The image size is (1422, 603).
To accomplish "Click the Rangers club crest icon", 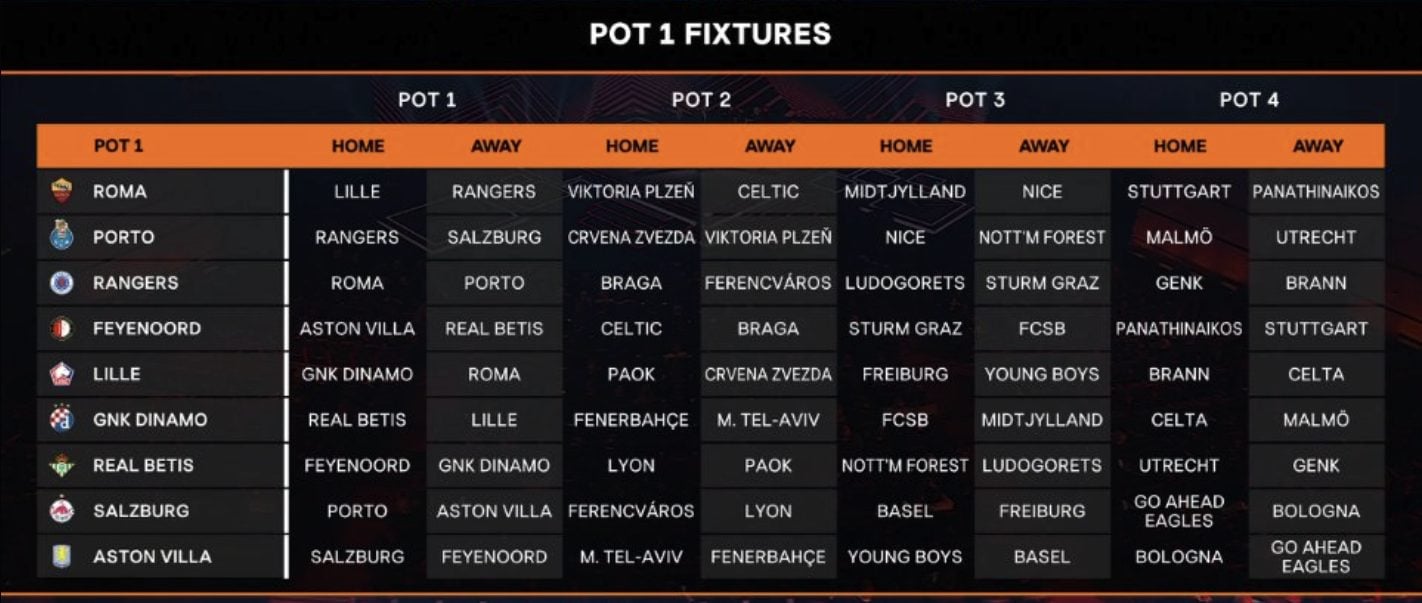I will pyautogui.click(x=62, y=283).
